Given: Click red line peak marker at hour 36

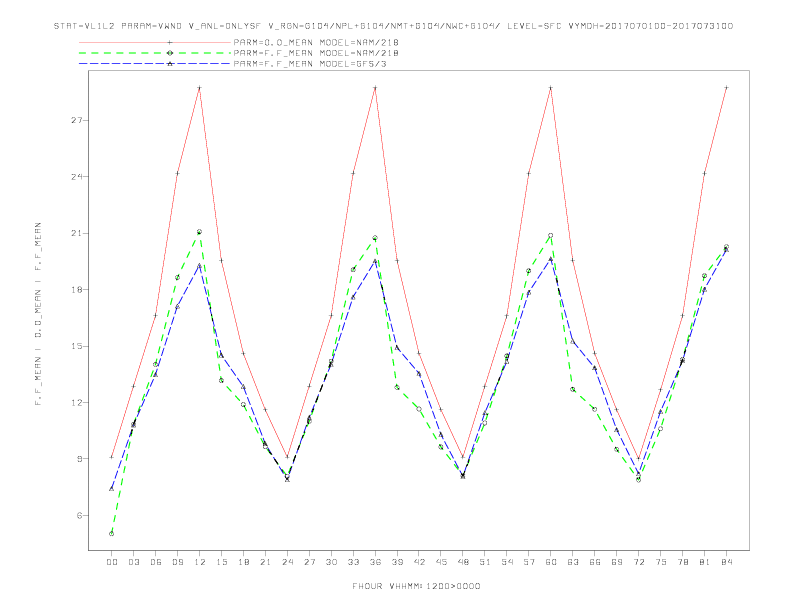Looking at the screenshot, I should (375, 88).
